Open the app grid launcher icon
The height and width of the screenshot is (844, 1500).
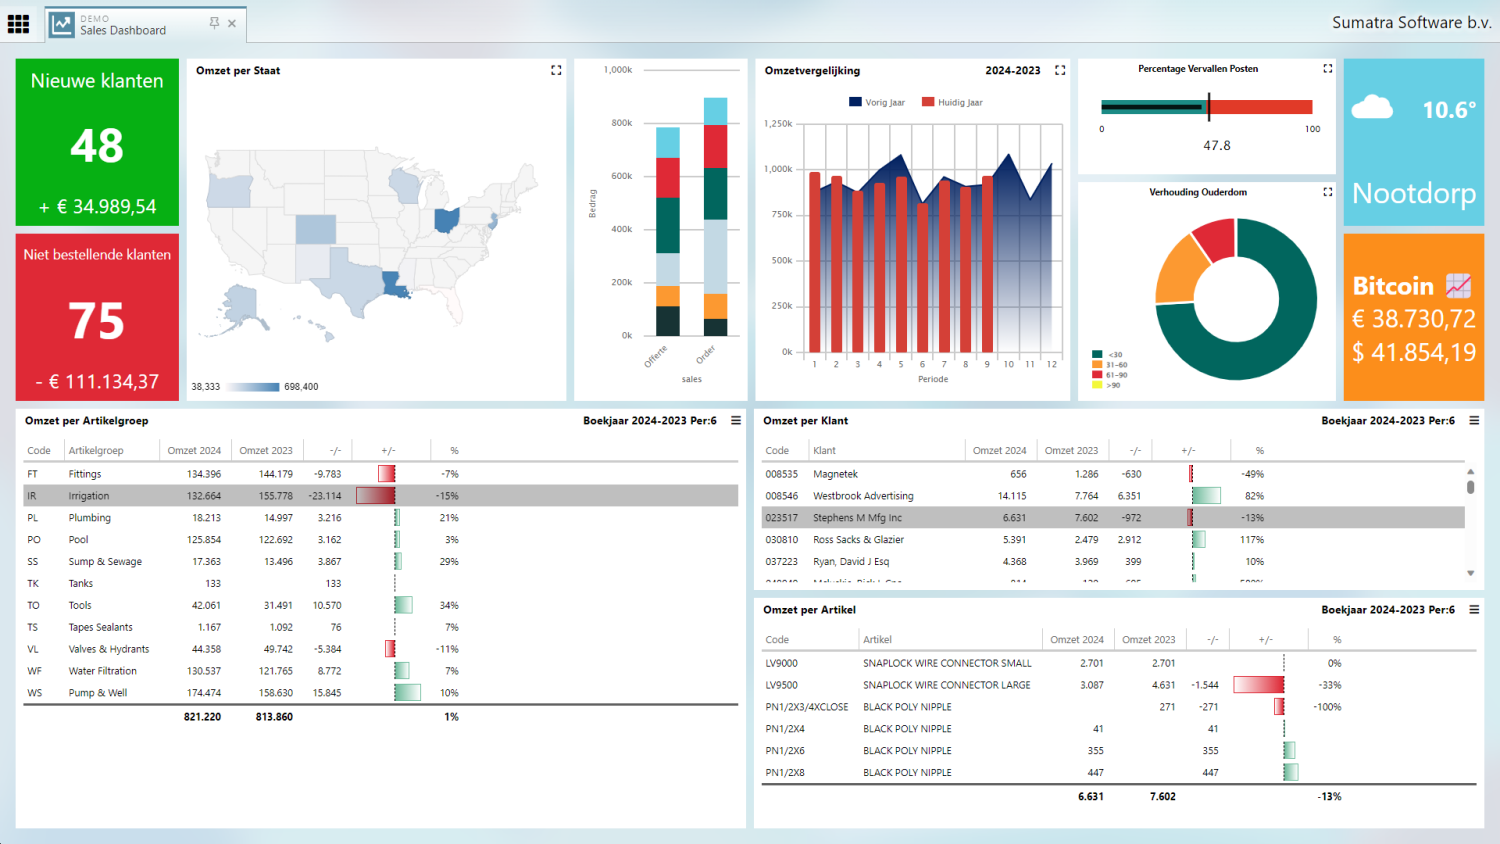[18, 23]
